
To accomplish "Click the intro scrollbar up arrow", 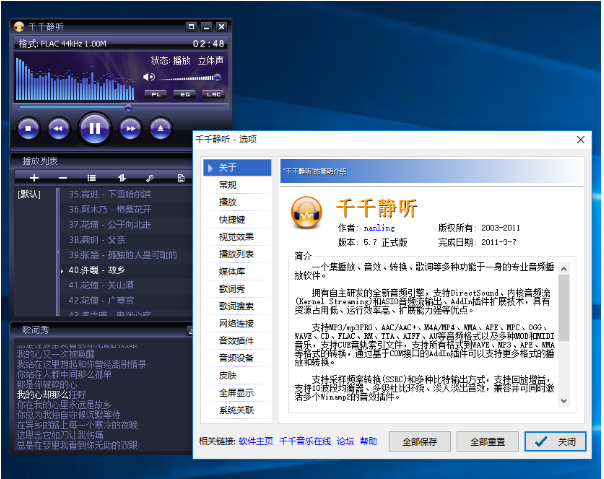I will click(x=564, y=269).
